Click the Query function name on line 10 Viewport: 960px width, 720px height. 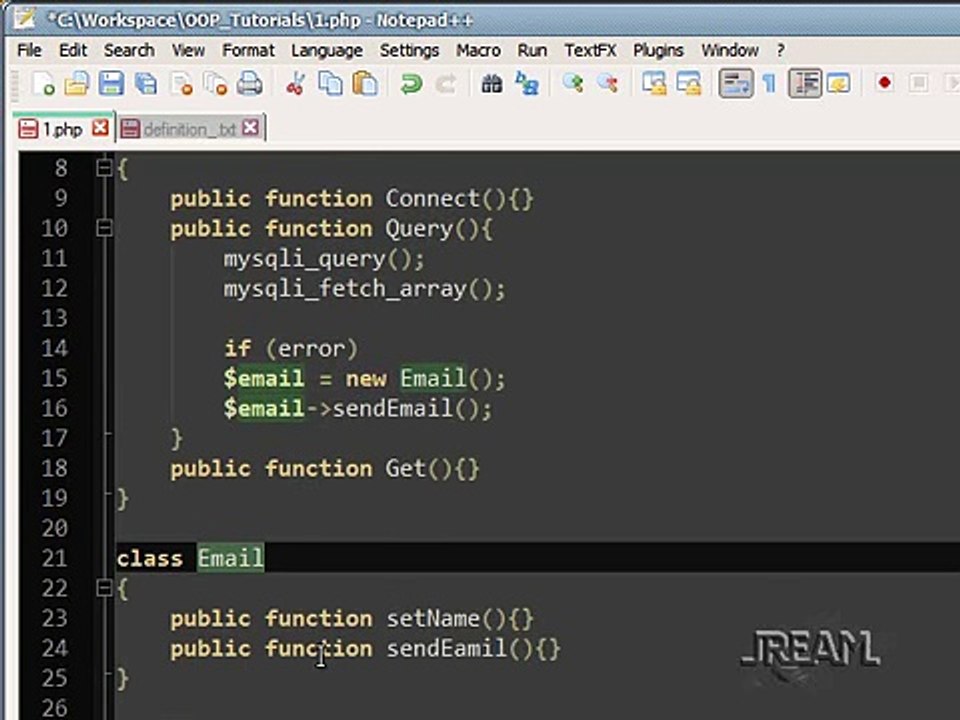click(419, 229)
